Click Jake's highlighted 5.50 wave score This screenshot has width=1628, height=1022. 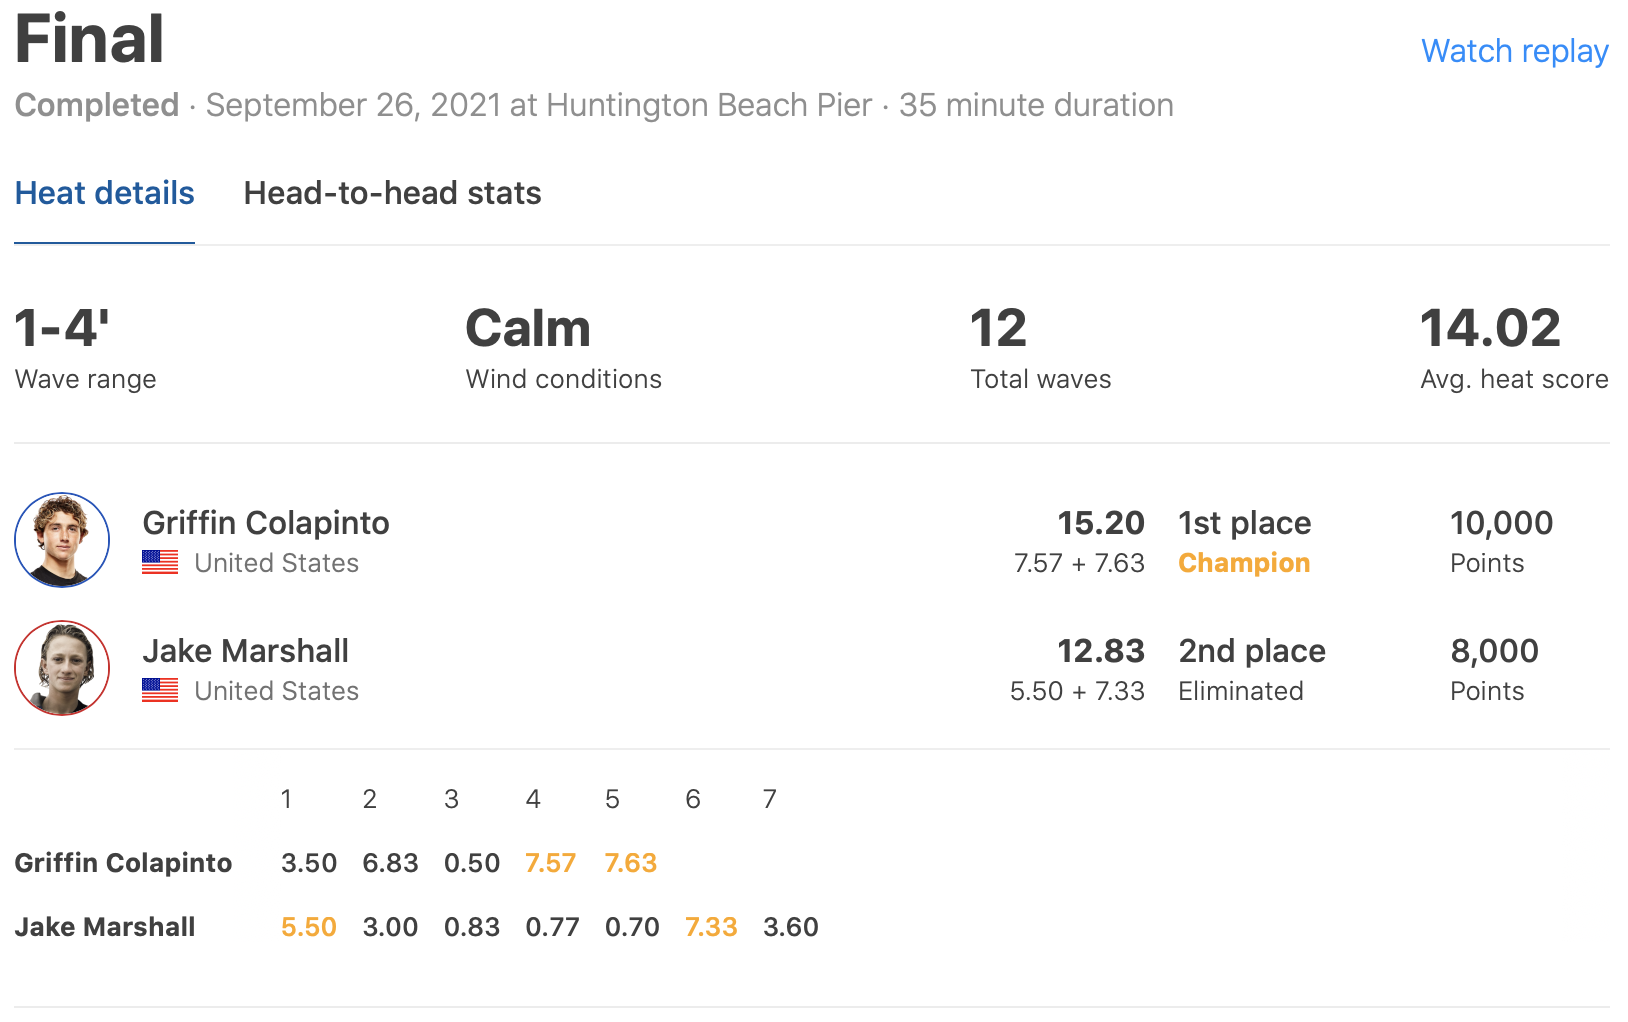pos(309,927)
